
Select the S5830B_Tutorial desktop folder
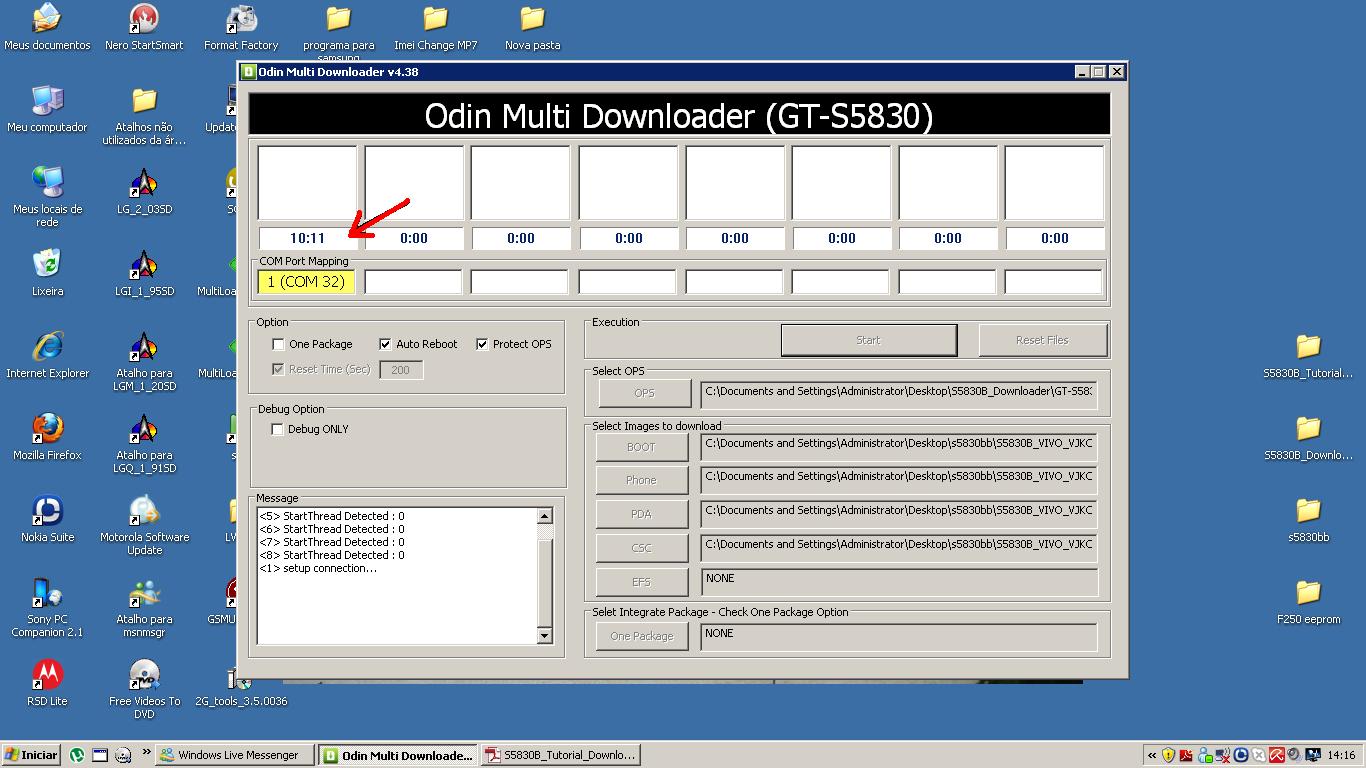coord(1308,356)
